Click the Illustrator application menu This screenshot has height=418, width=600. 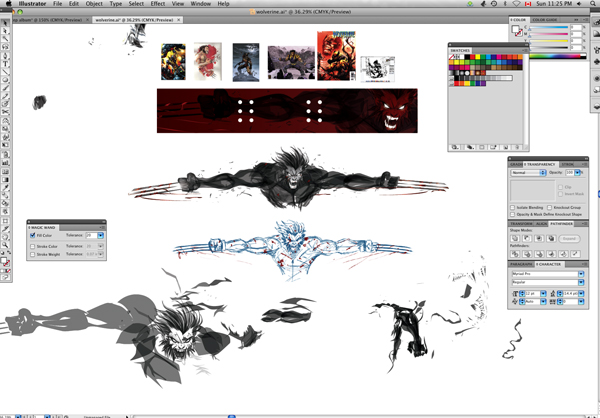point(32,4)
